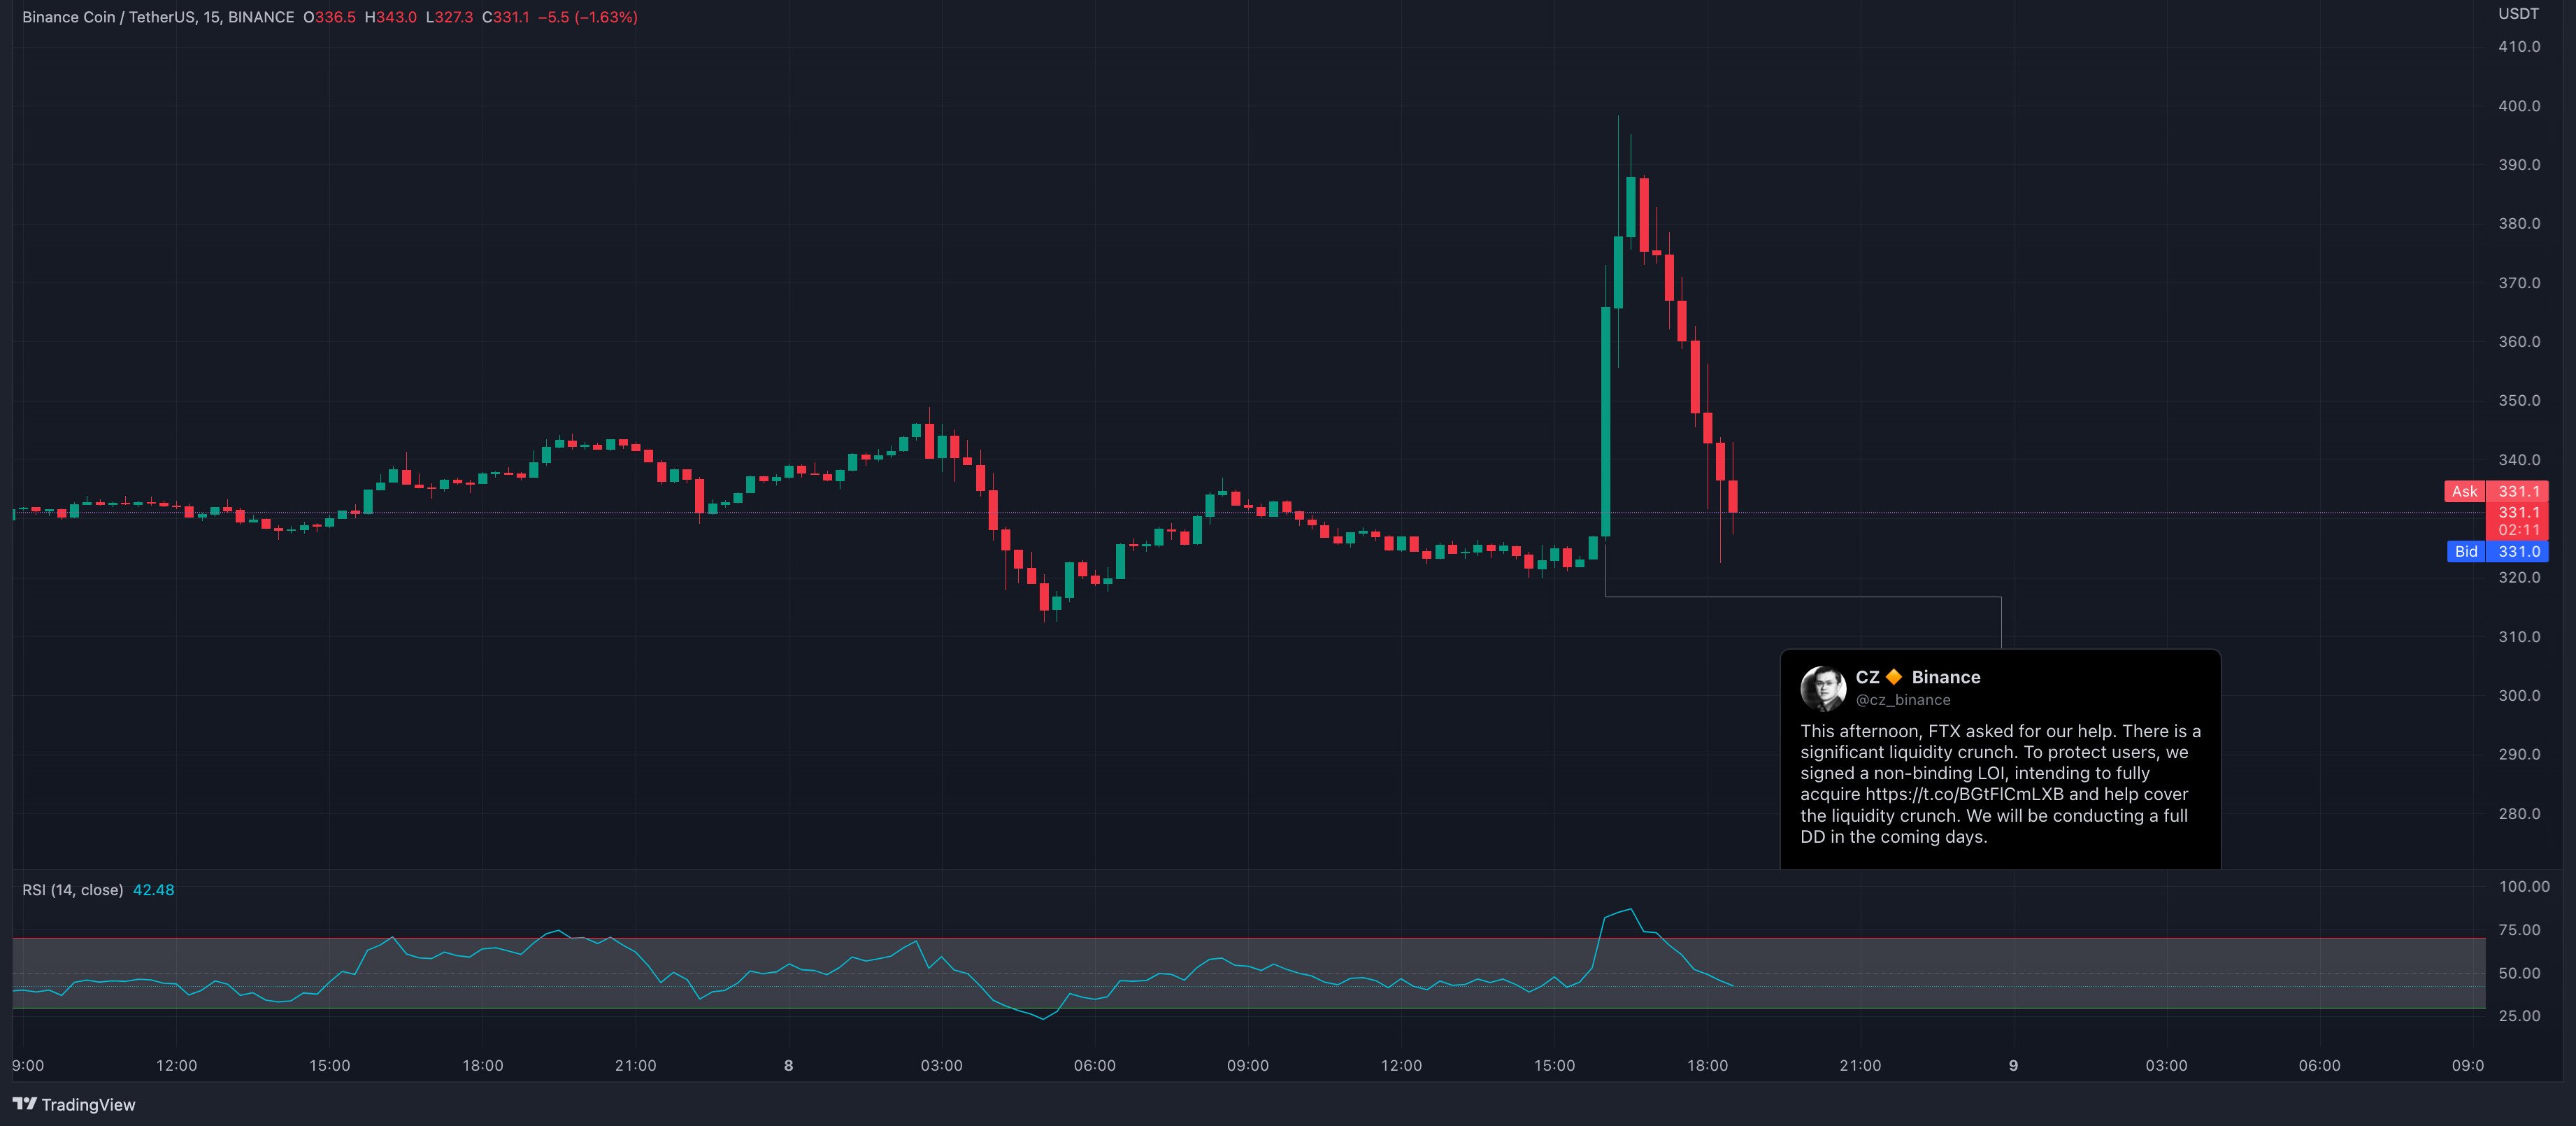Click the date label '8' on time axis

click(x=788, y=1066)
